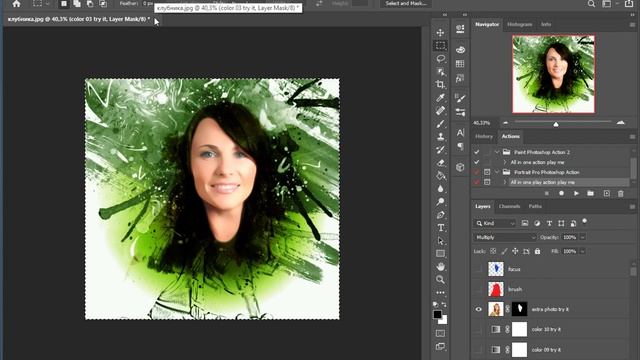This screenshot has height=360, width=640.
Task: Select the Healing Brush tool
Action: 440,111
